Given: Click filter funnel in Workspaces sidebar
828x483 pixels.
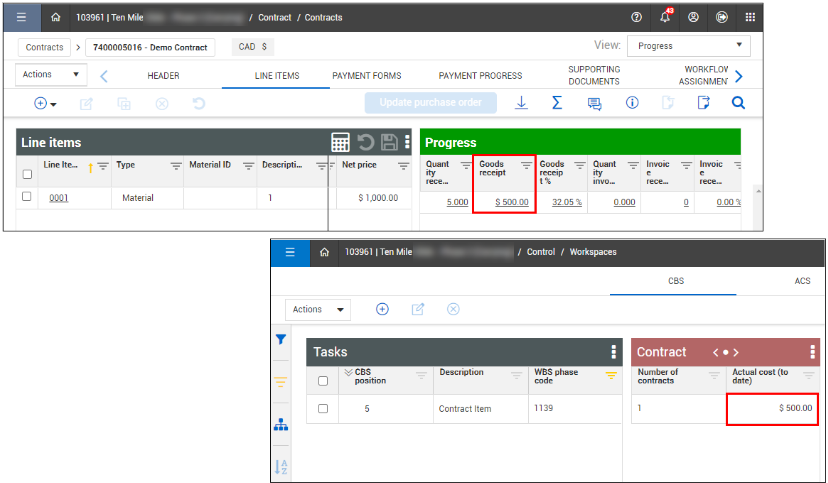Looking at the screenshot, I should (x=281, y=340).
